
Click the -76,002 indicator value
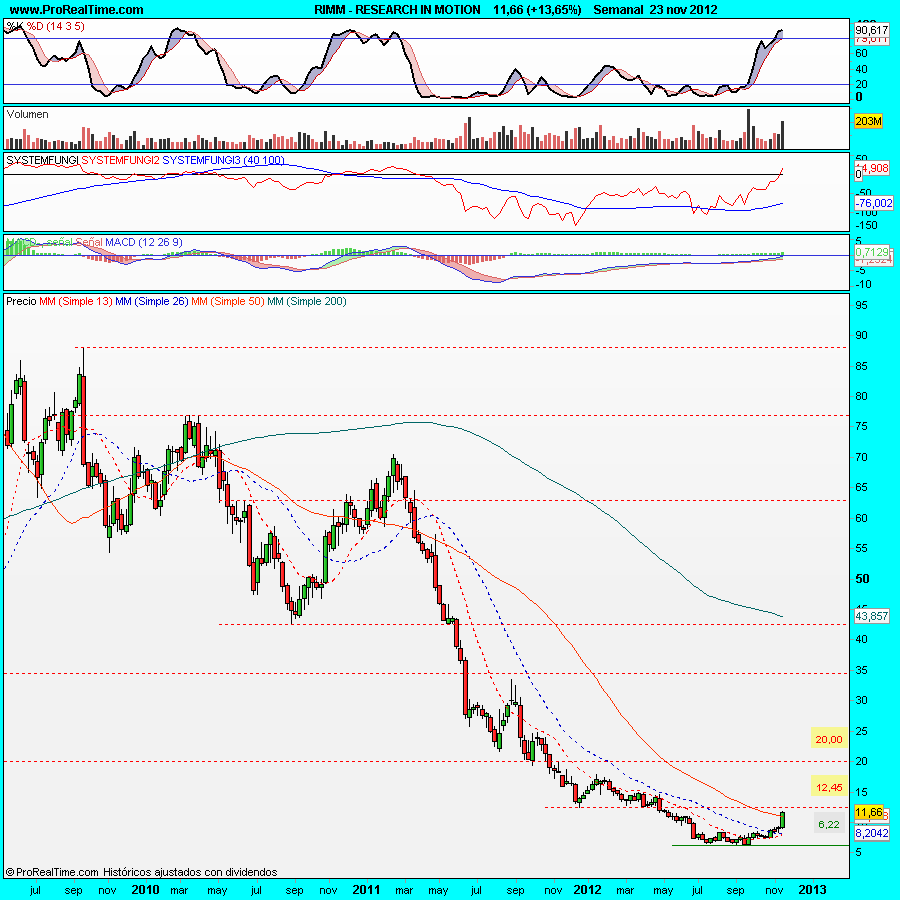pyautogui.click(x=874, y=203)
